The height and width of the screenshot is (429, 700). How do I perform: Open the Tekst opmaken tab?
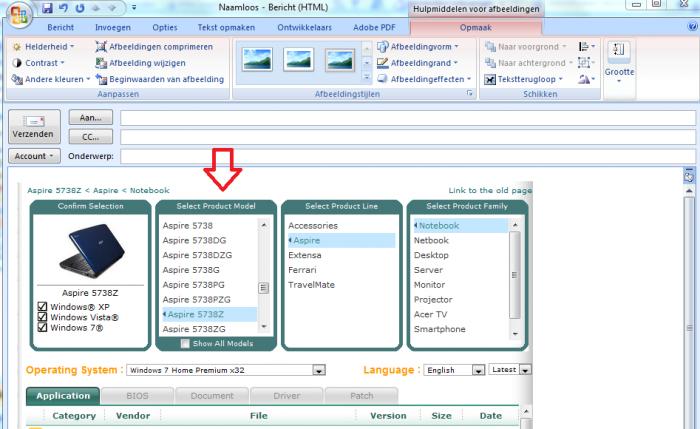[226, 27]
